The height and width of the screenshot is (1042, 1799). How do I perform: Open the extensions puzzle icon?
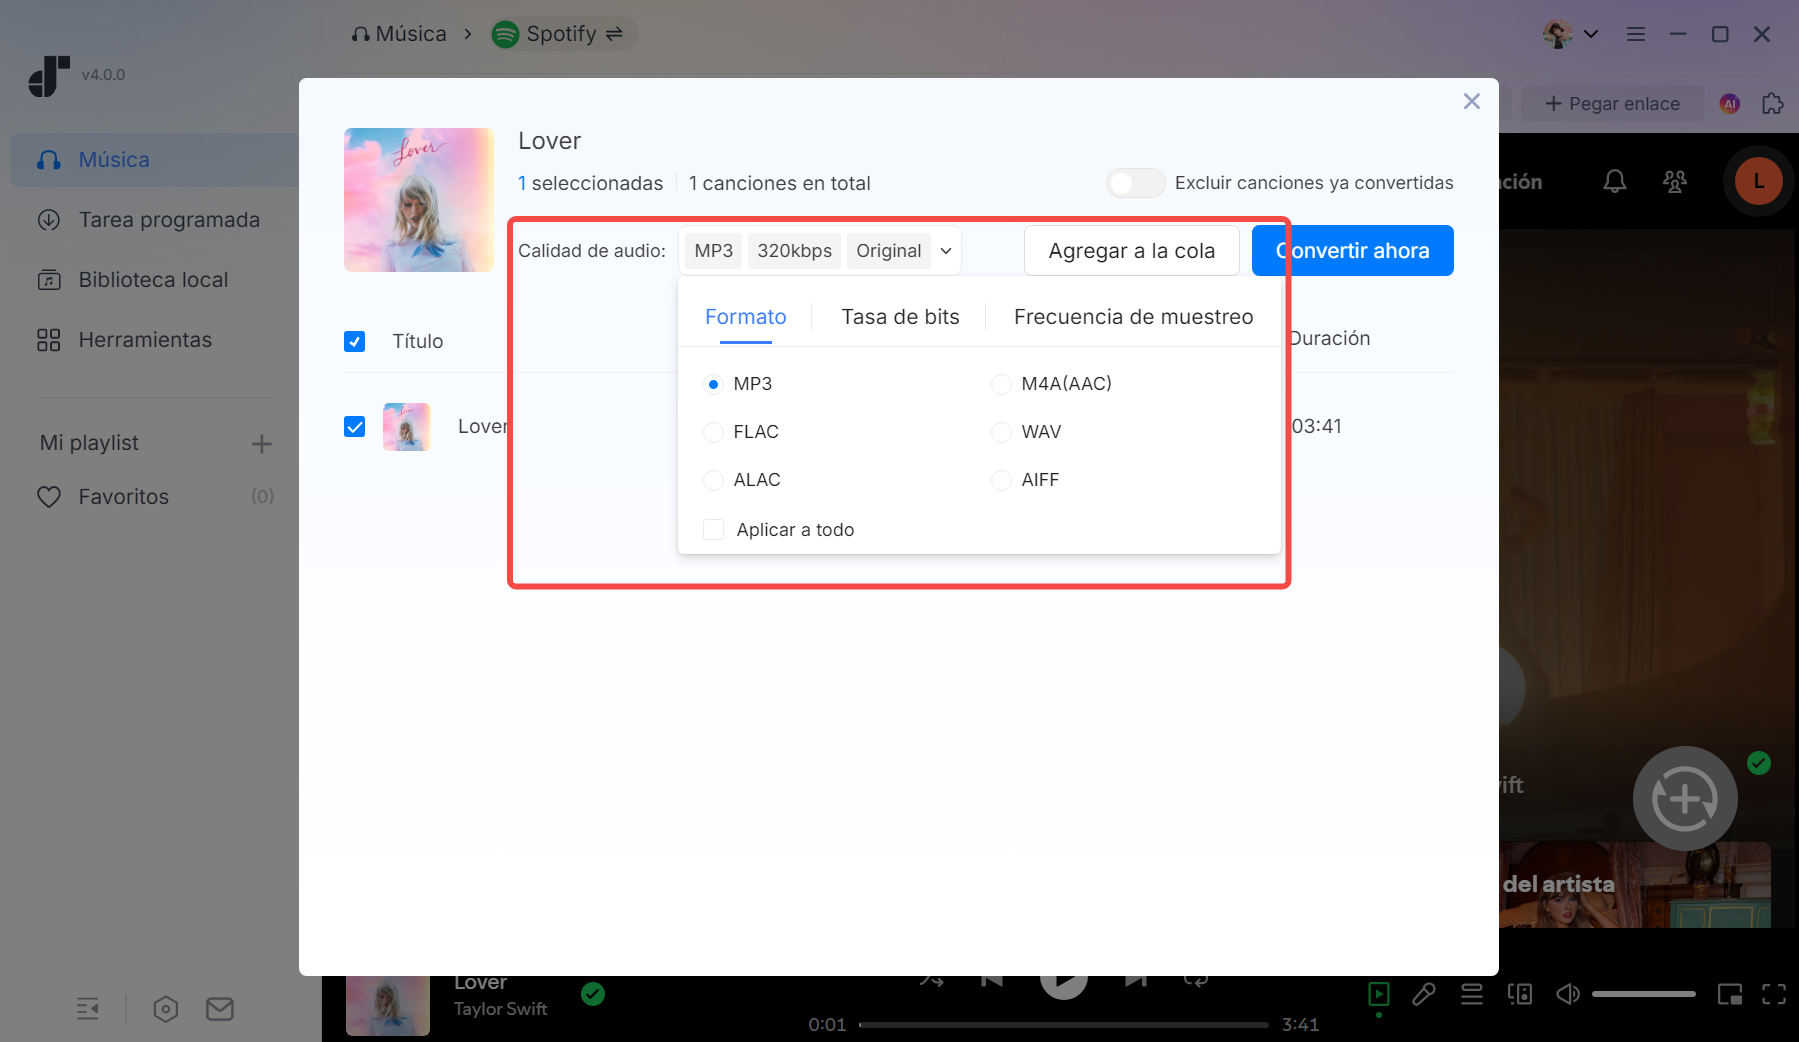1772,104
